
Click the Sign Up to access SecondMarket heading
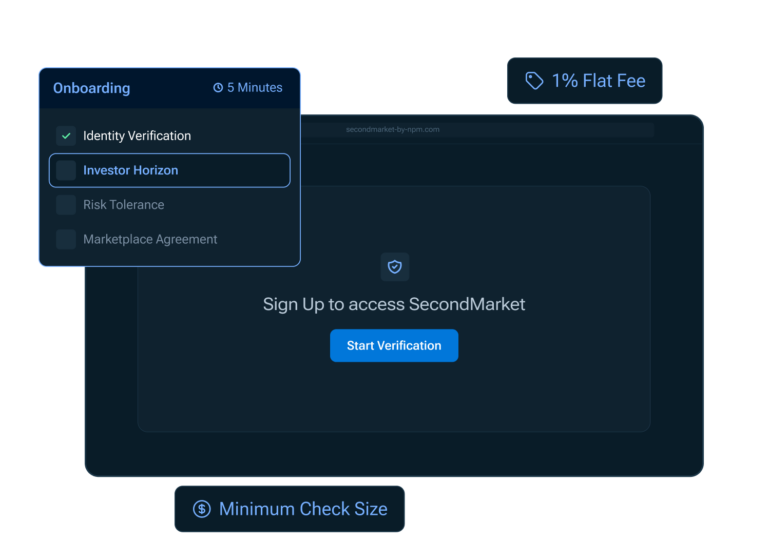tap(393, 304)
